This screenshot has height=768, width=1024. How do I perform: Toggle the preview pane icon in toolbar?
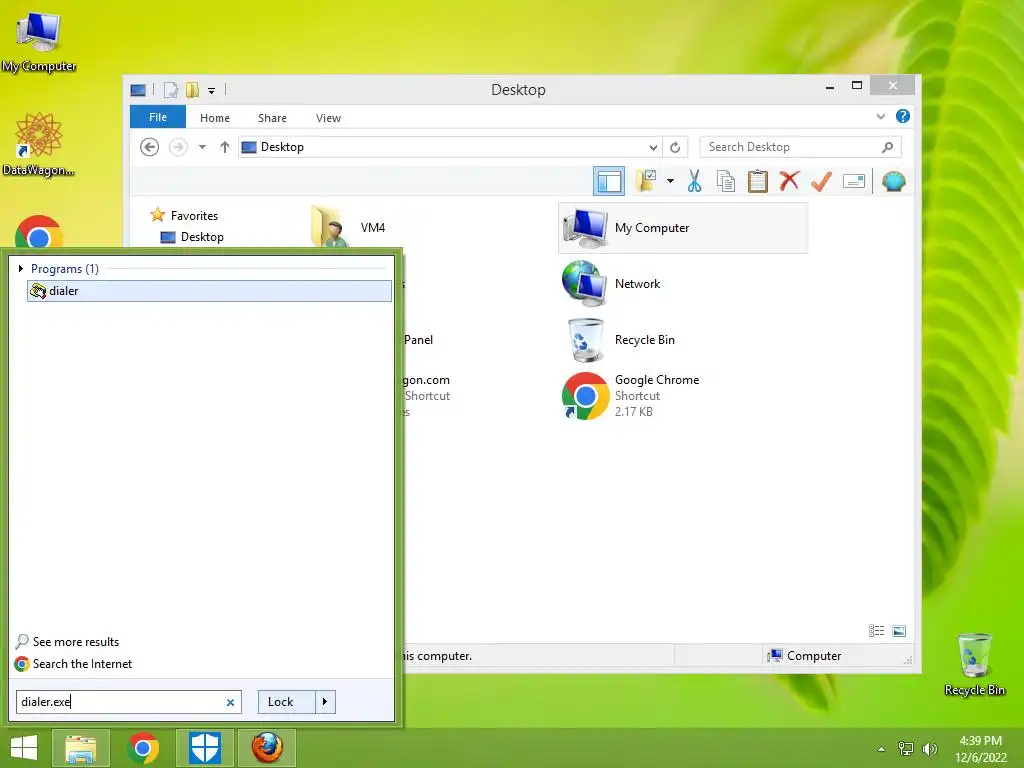[609, 182]
